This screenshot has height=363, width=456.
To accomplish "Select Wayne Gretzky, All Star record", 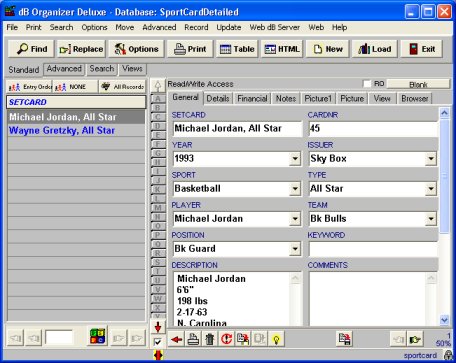I will 76,130.
